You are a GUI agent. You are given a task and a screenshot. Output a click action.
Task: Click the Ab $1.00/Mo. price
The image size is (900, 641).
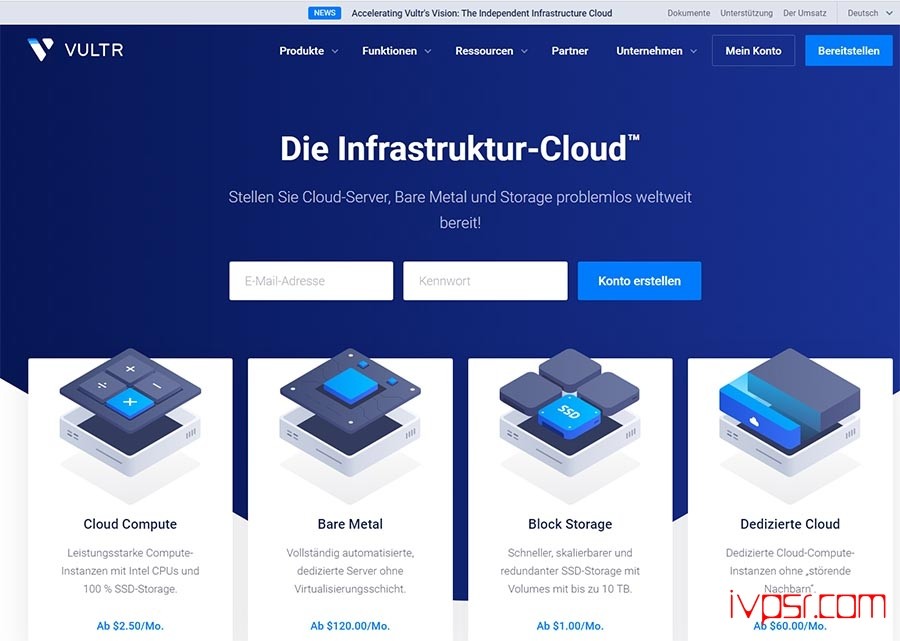[x=570, y=626]
